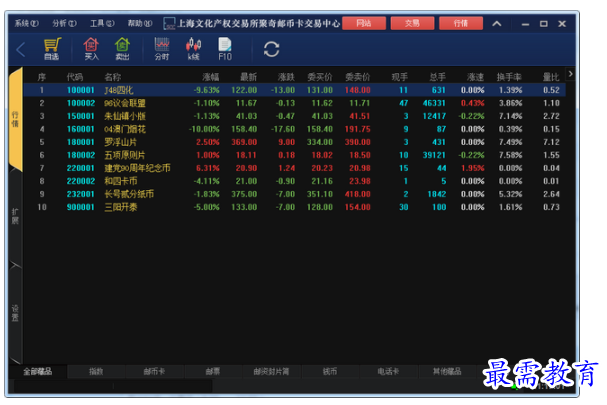Image resolution: width=607 pixels, height=405 pixels.
Task: Click the exchange logo icon in title bar
Action: (169, 24)
